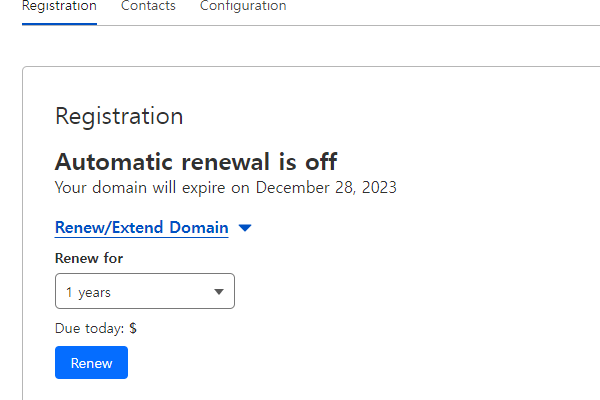This screenshot has width=600, height=400.
Task: Click the Automatic renewal is off heading
Action: pyautogui.click(x=196, y=162)
